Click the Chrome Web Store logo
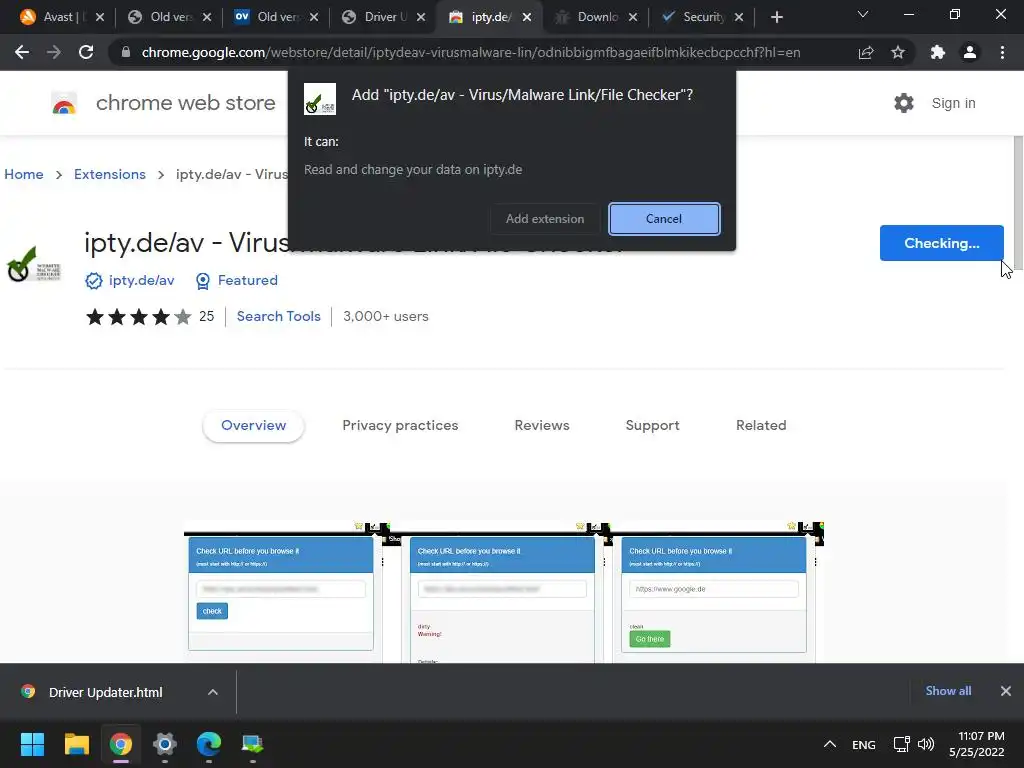This screenshot has width=1024, height=768. (x=64, y=103)
